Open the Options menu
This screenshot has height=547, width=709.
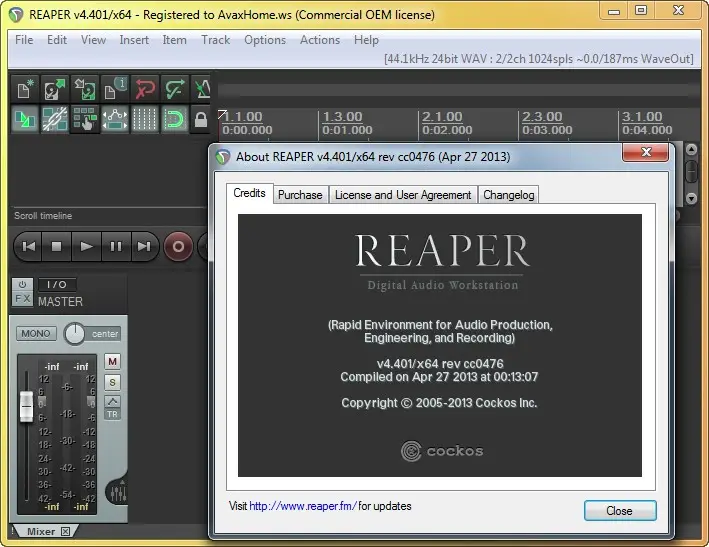(x=265, y=40)
